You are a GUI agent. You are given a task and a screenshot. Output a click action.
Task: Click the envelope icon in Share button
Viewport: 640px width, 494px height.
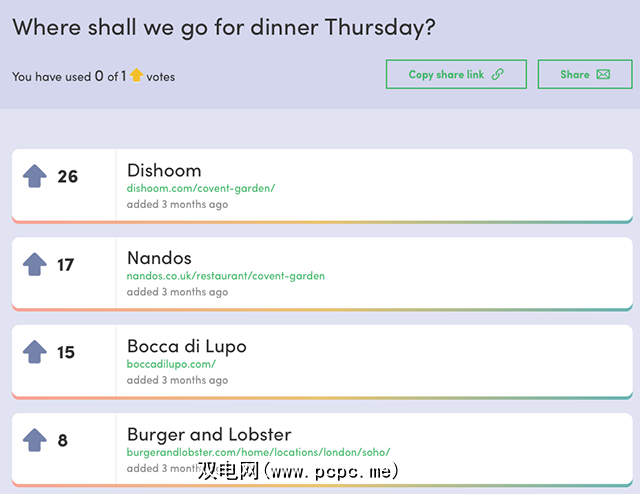pos(603,75)
